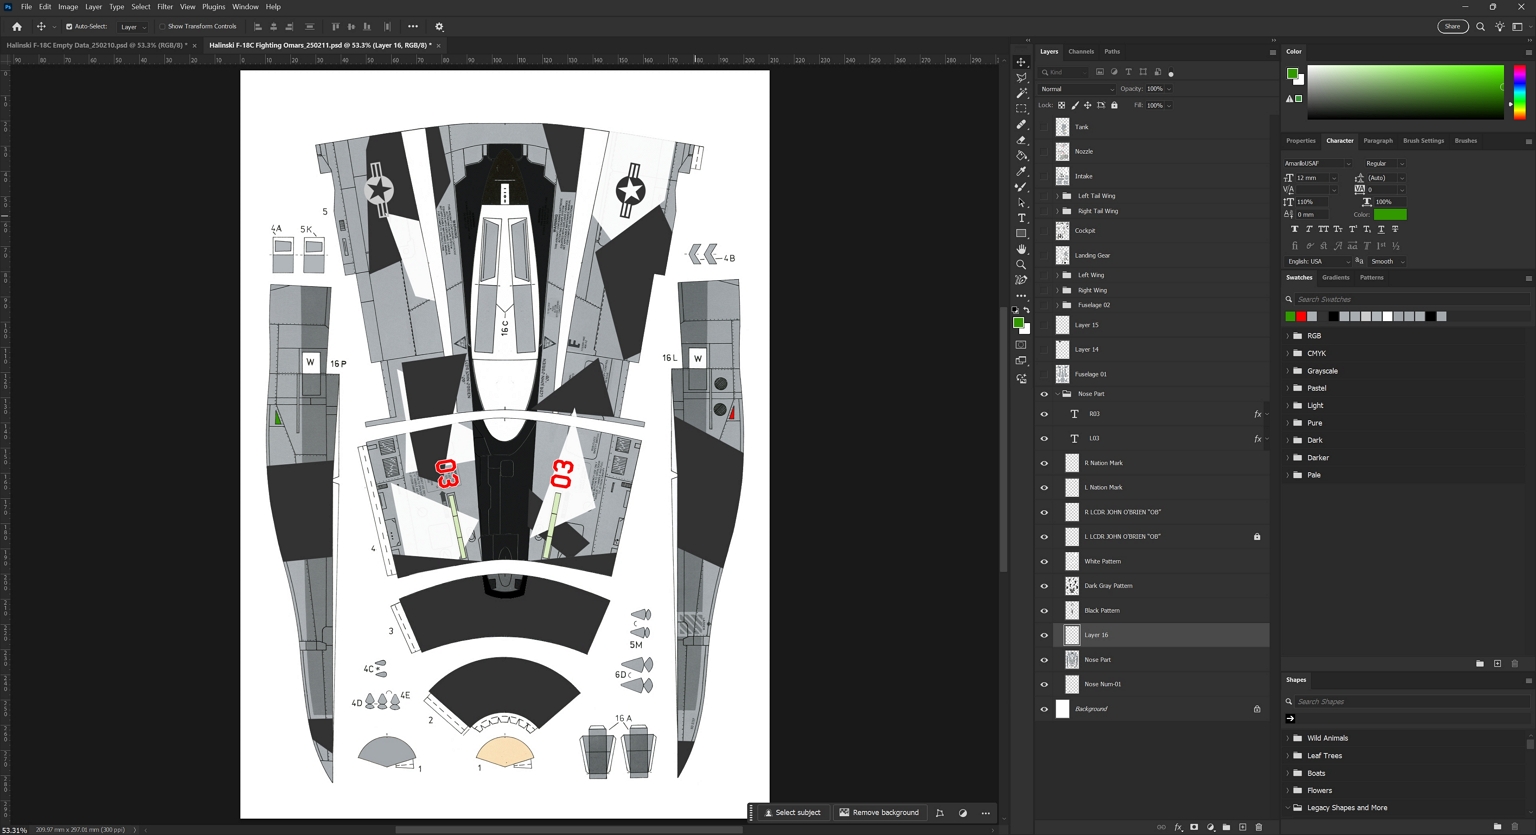The height and width of the screenshot is (835, 1536).
Task: Show the Cockpit layer
Action: pyautogui.click(x=1044, y=231)
